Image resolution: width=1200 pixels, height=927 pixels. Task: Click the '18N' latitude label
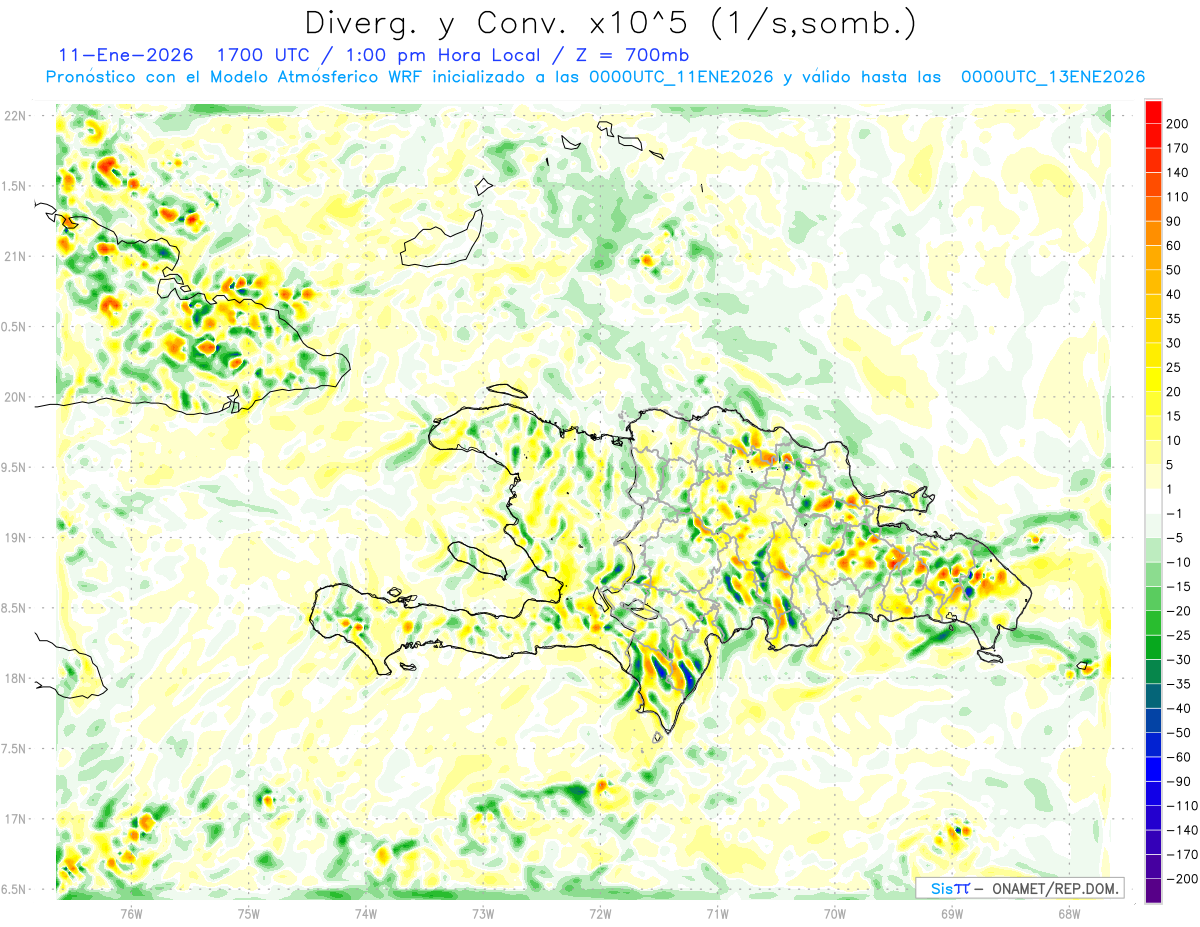click(x=15, y=678)
